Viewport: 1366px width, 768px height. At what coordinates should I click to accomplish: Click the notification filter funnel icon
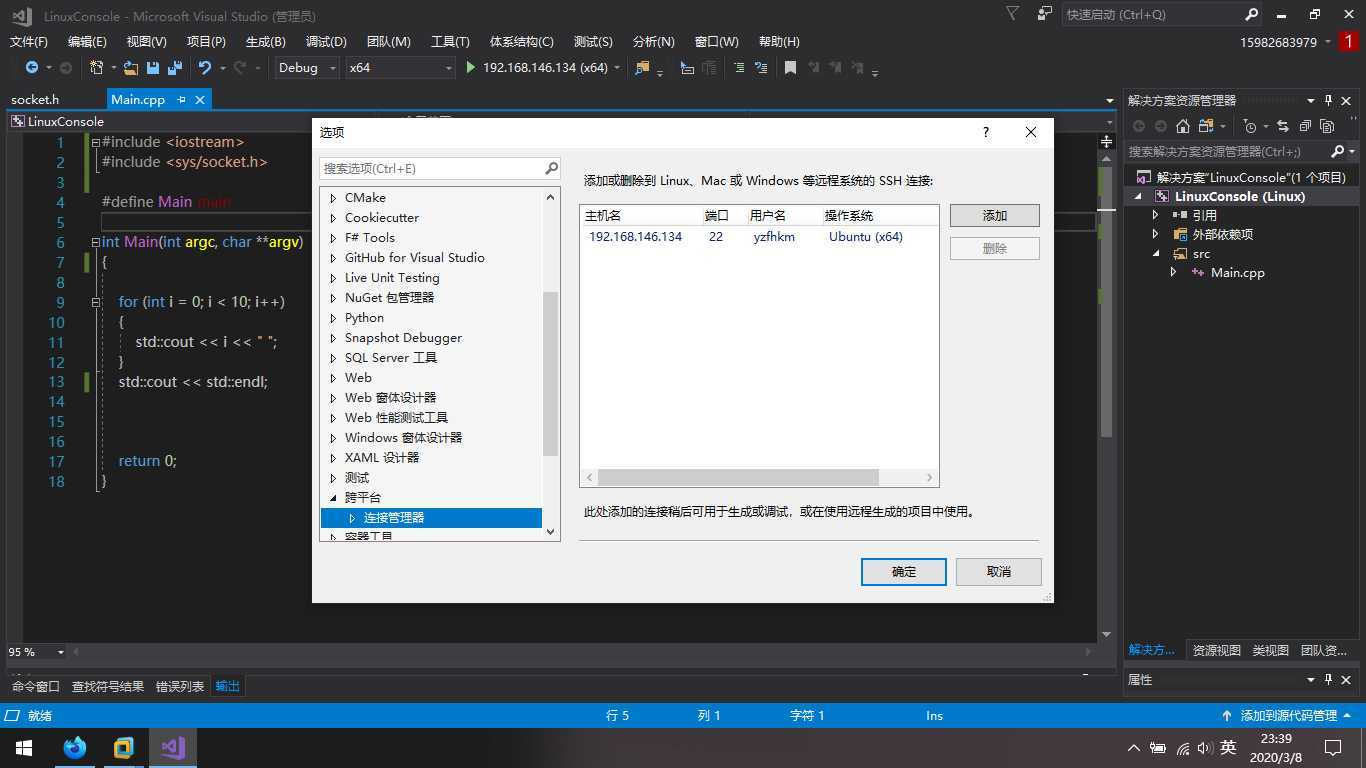point(1013,14)
